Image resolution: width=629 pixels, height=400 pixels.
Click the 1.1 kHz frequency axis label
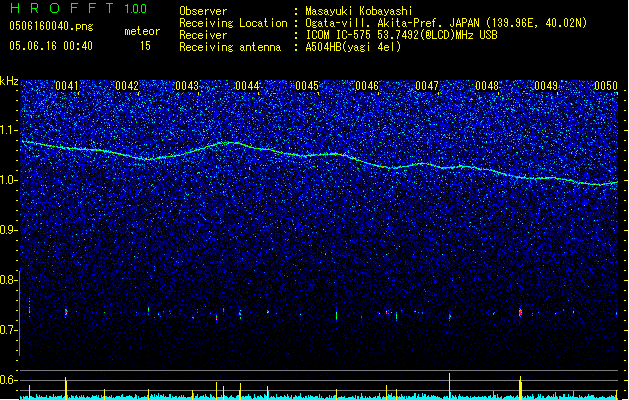point(8,131)
